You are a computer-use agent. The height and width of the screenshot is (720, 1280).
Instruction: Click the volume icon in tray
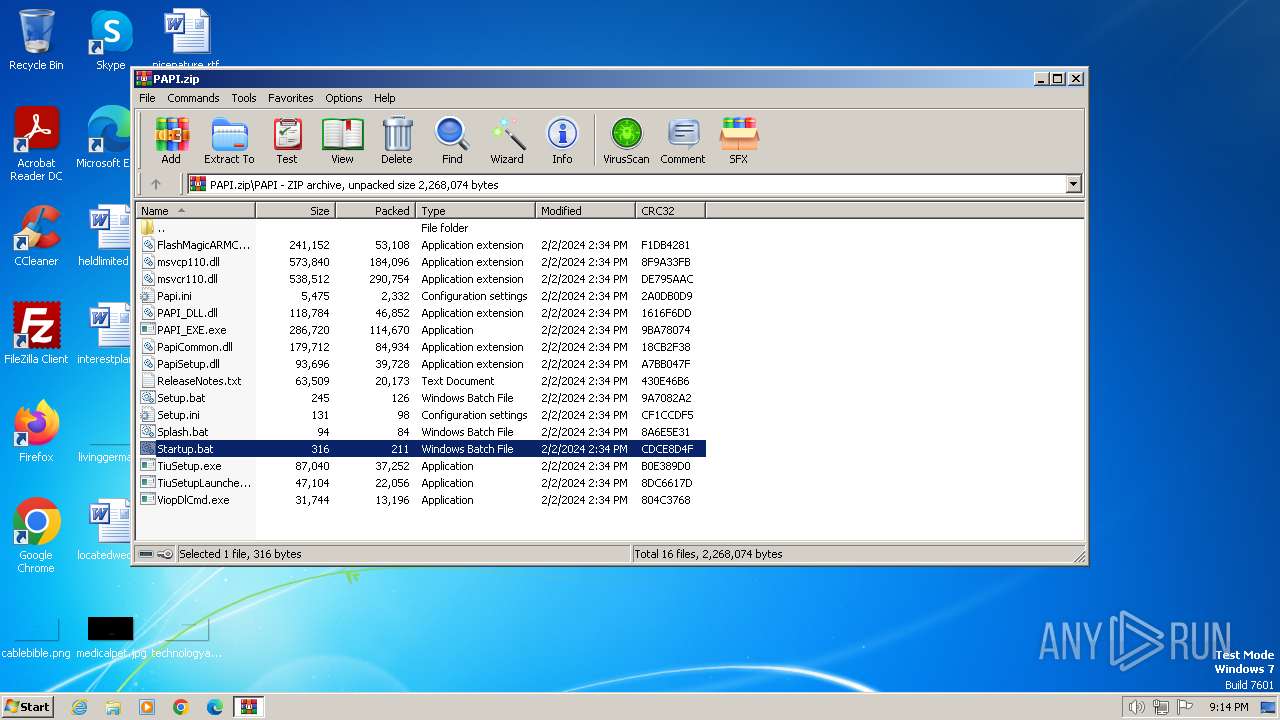[x=1136, y=707]
